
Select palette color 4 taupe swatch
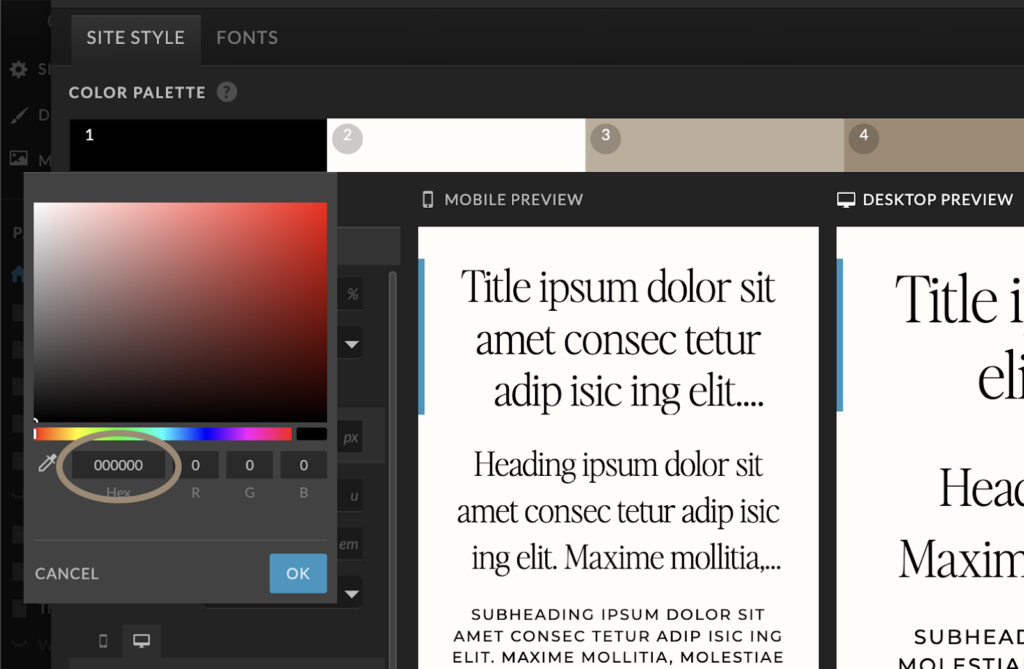(x=934, y=145)
